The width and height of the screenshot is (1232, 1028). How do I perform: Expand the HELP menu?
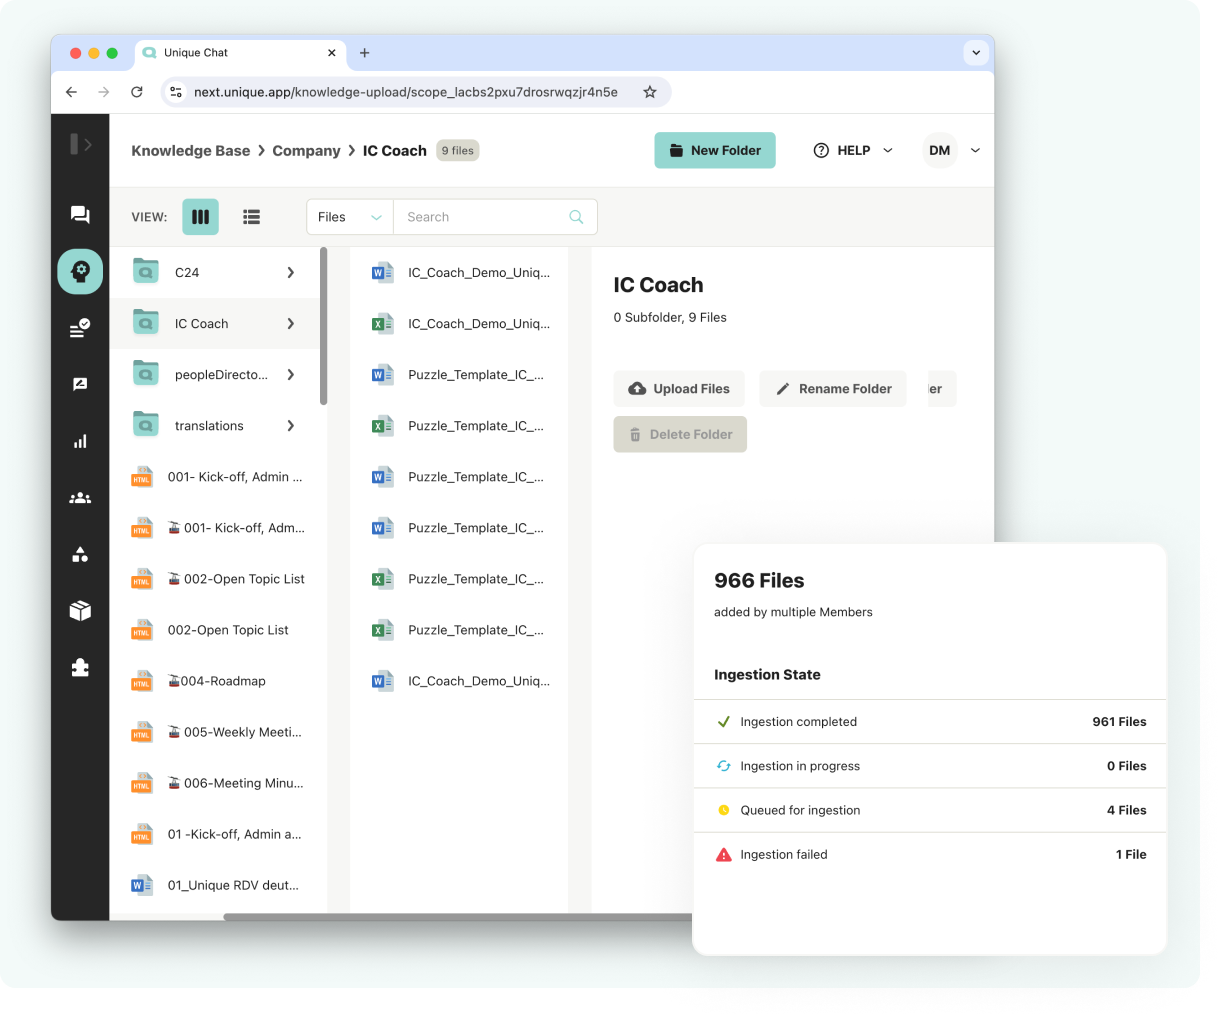pyautogui.click(x=853, y=151)
